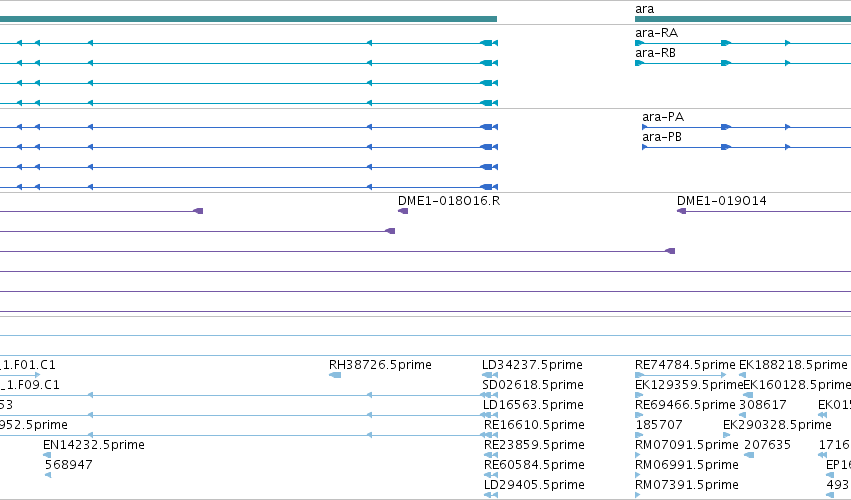851x500 pixels.
Task: Click the EK188218.5prime EST label
Action: [793, 365]
